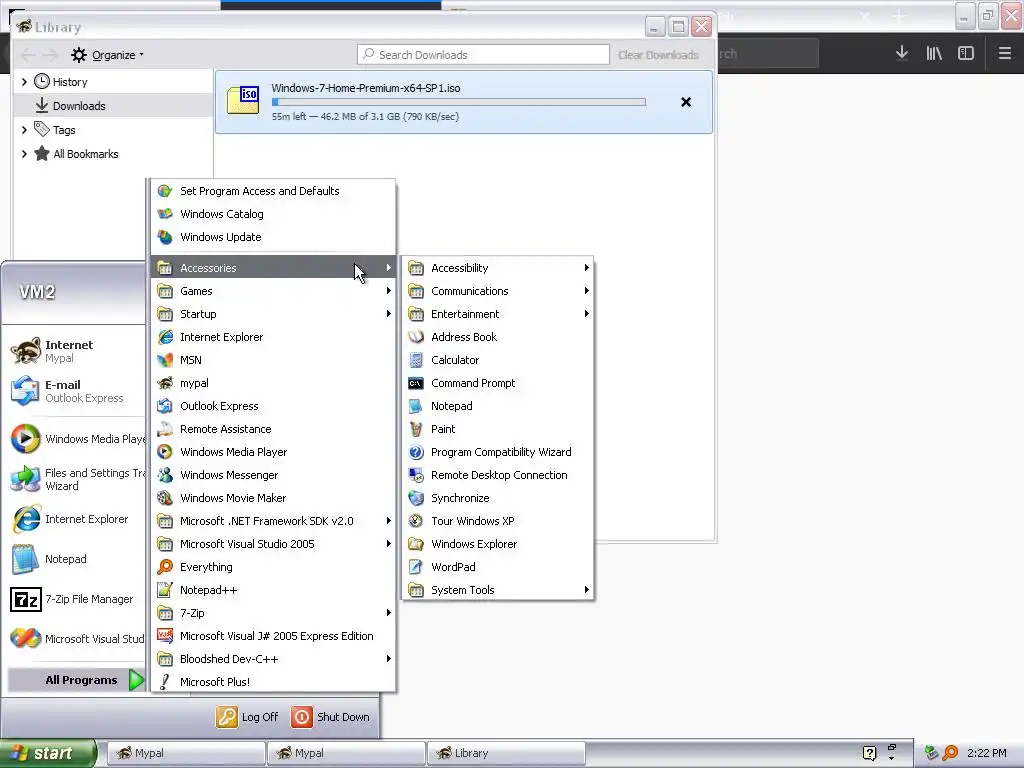Viewport: 1024px width, 768px height.
Task: Click Clear Downloads in Library
Action: pyautogui.click(x=658, y=55)
